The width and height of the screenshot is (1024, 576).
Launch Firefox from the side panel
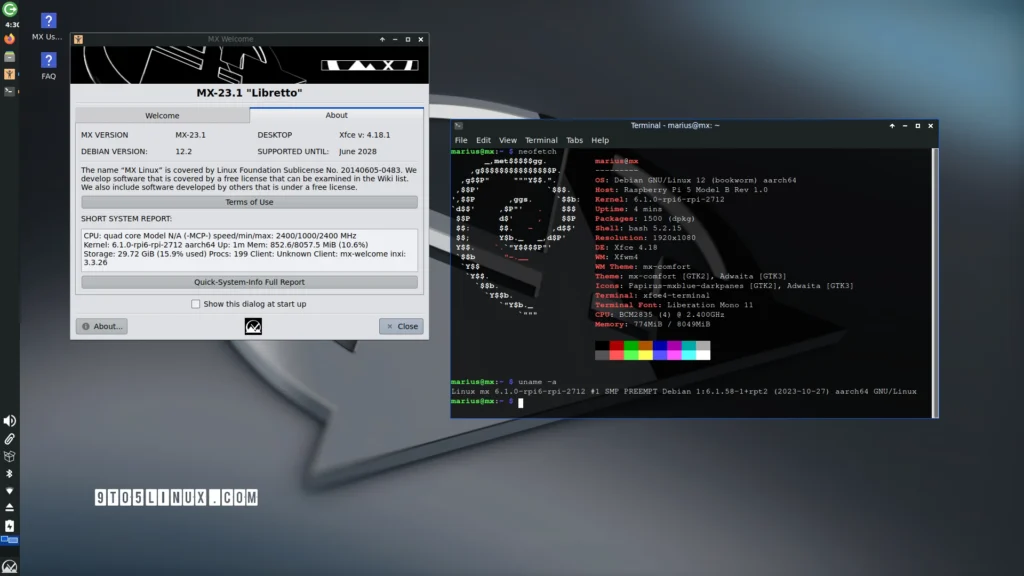coord(9,39)
